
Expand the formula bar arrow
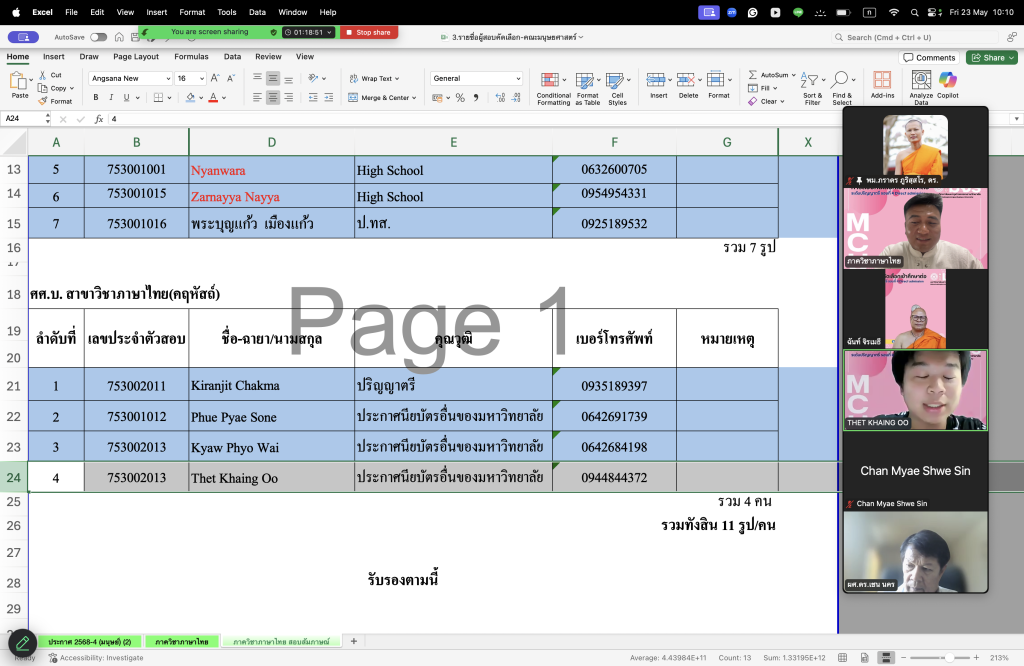click(x=1016, y=119)
